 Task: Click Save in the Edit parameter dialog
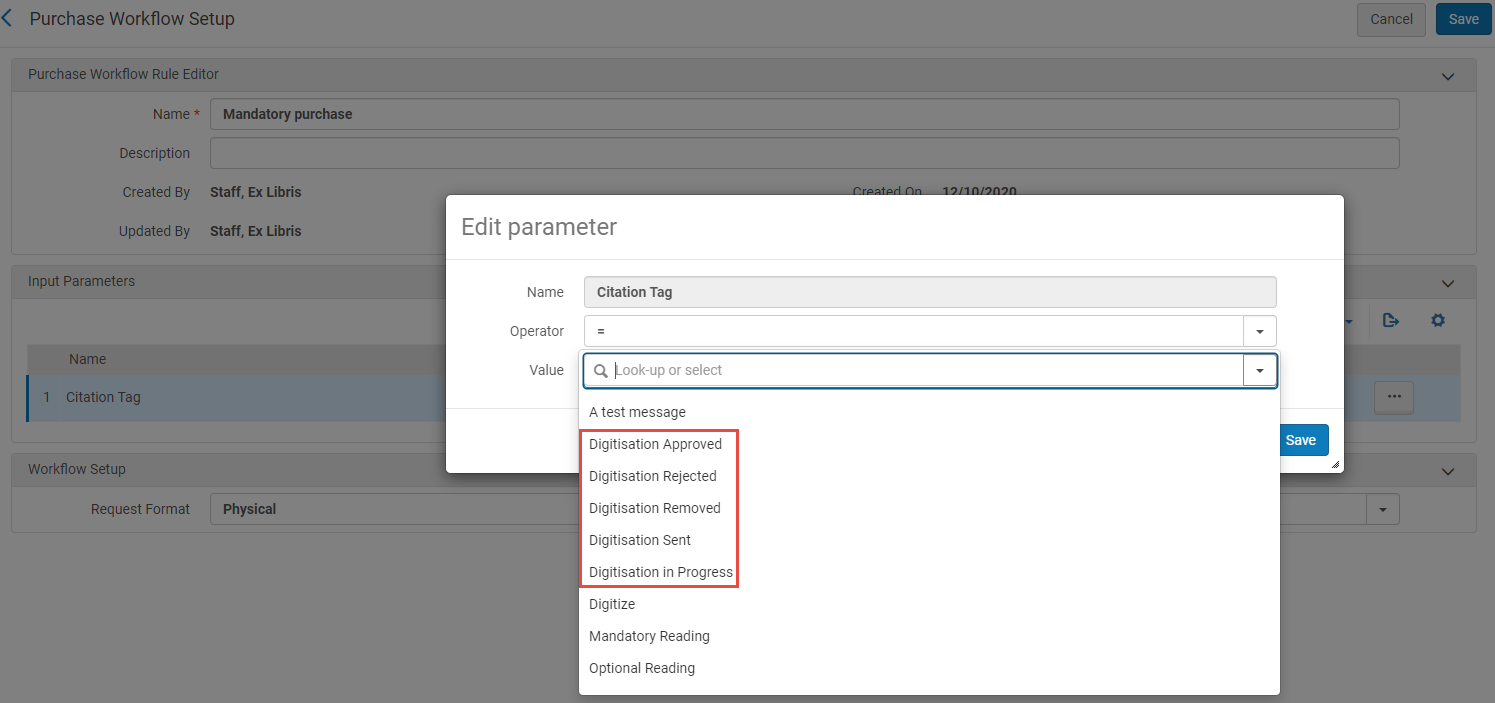1300,440
